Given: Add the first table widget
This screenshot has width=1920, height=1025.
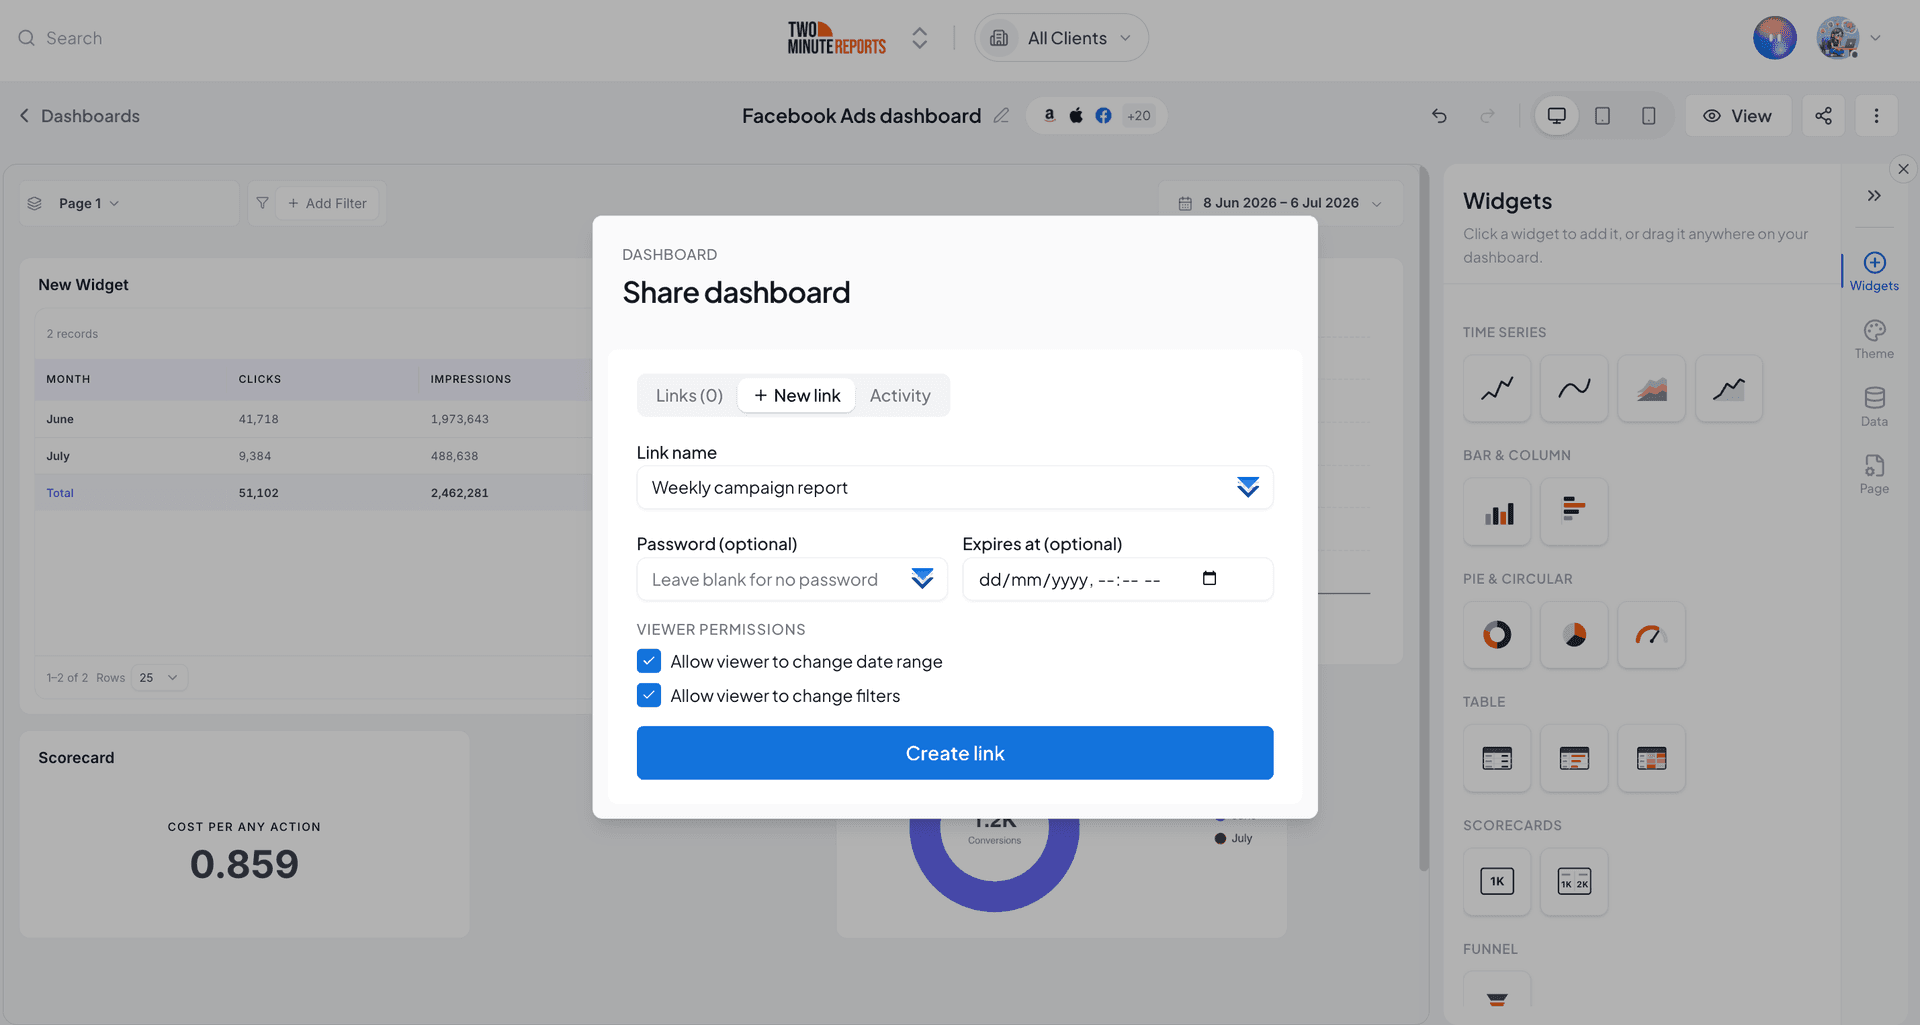Looking at the screenshot, I should click(x=1496, y=758).
